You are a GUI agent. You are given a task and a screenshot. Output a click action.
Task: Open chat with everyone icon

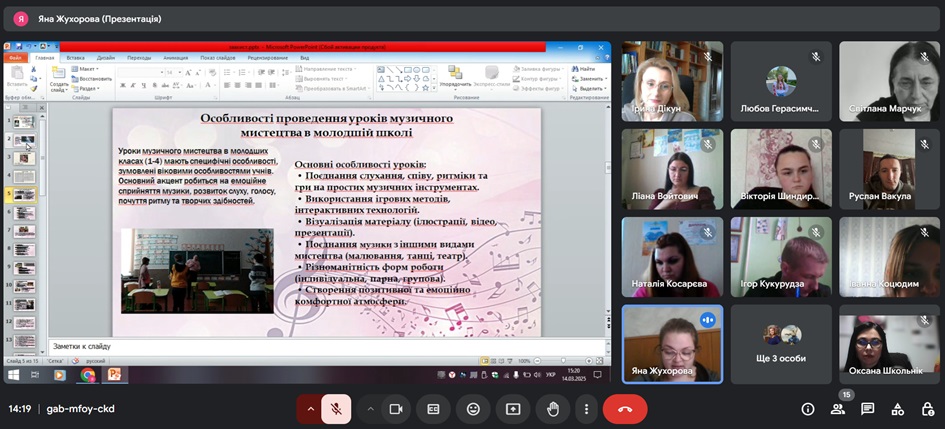868,409
